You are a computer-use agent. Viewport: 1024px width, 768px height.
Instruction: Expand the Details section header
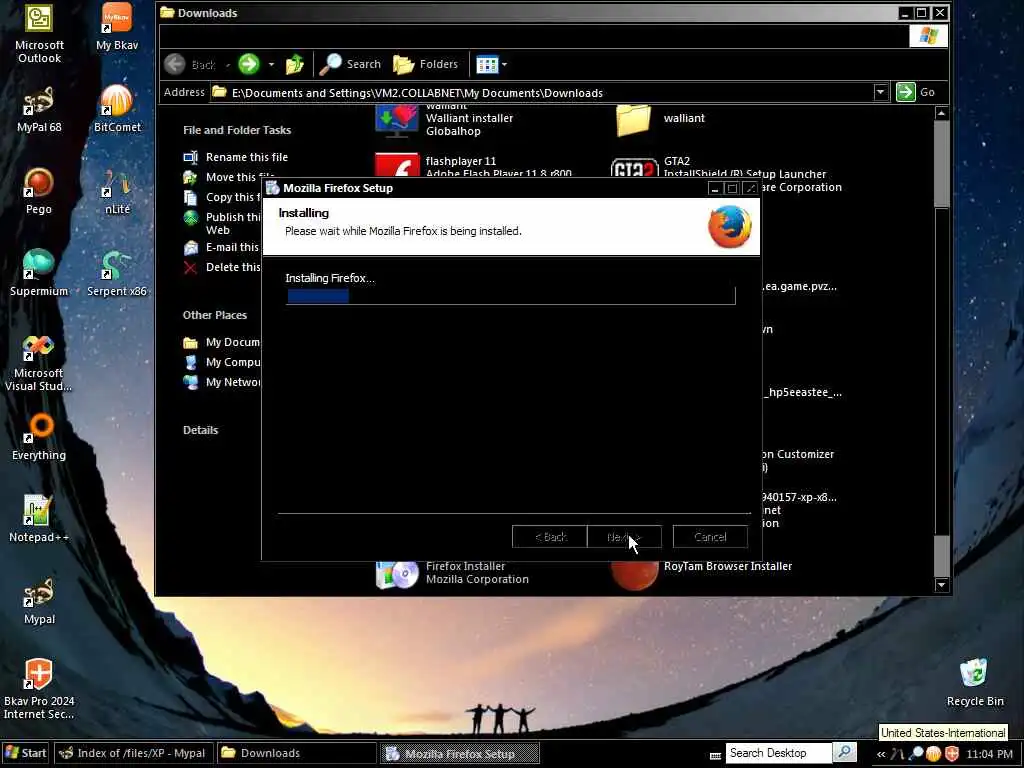click(200, 430)
